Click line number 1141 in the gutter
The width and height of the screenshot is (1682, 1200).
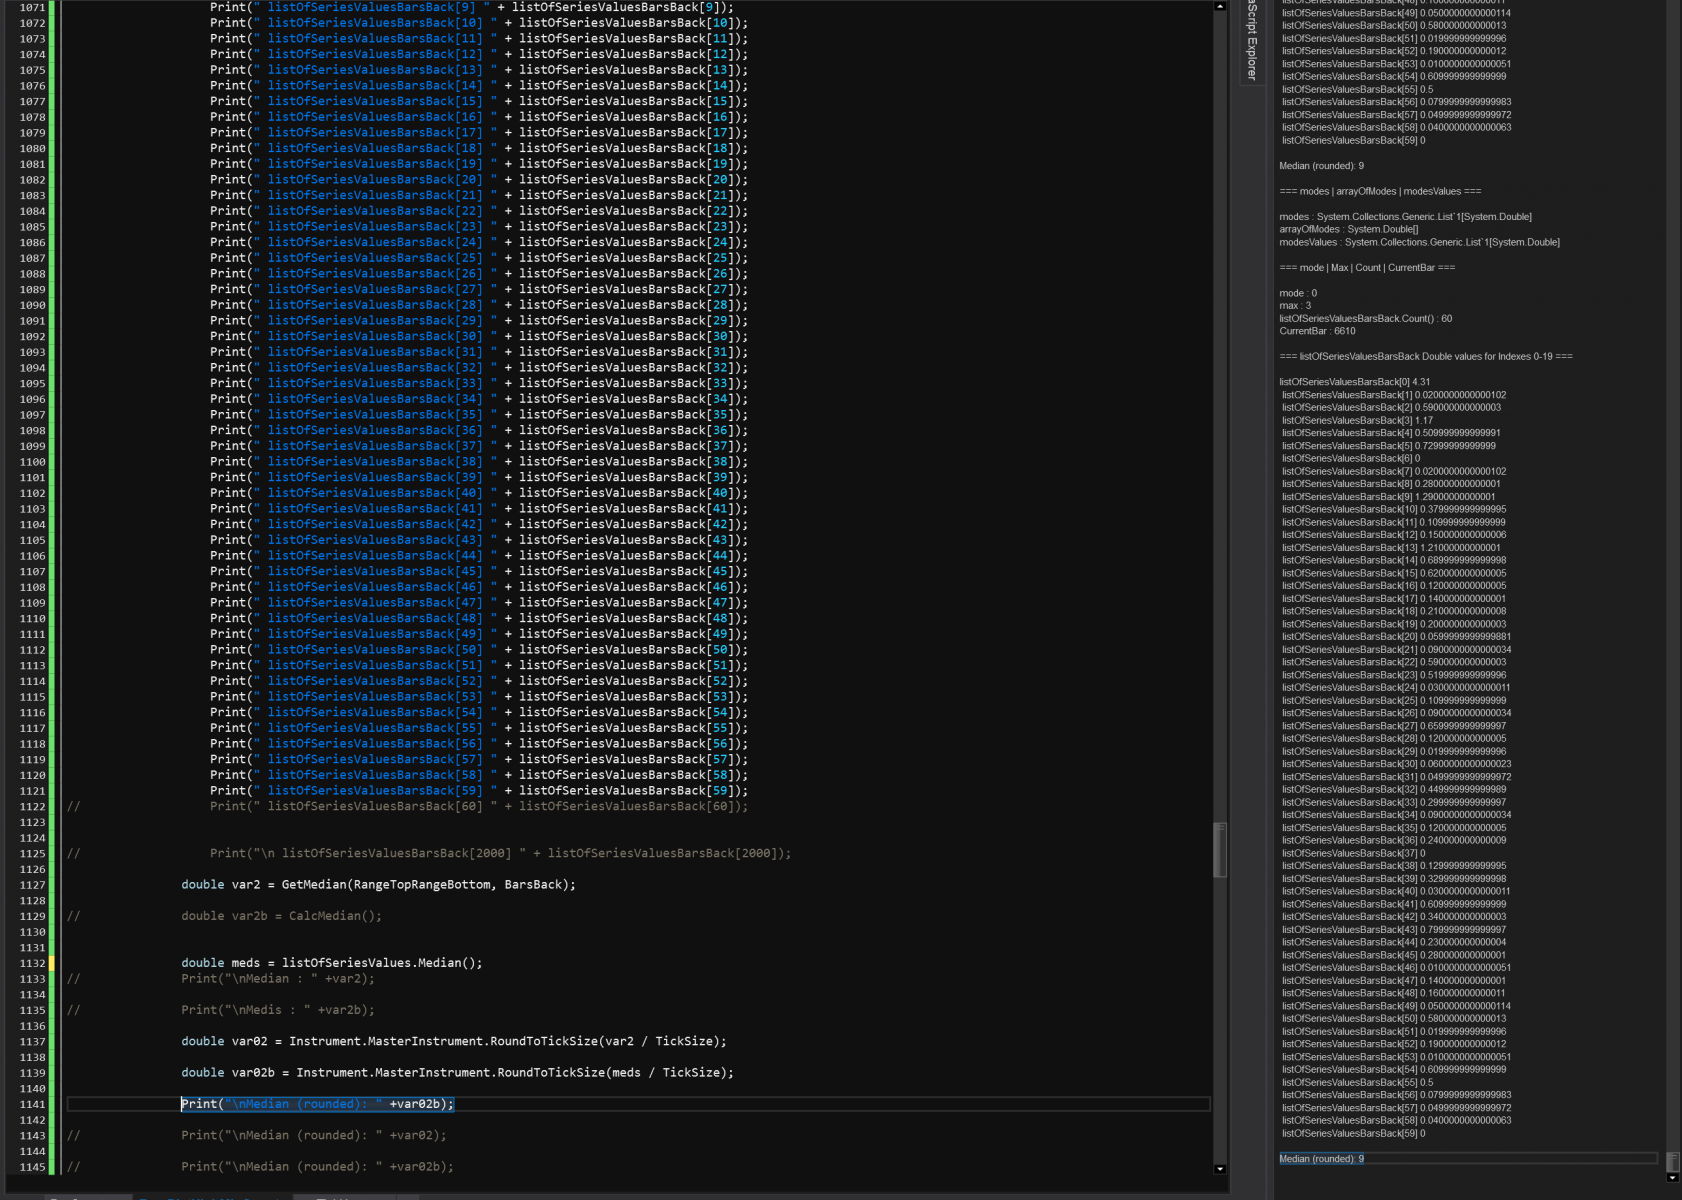point(32,1104)
